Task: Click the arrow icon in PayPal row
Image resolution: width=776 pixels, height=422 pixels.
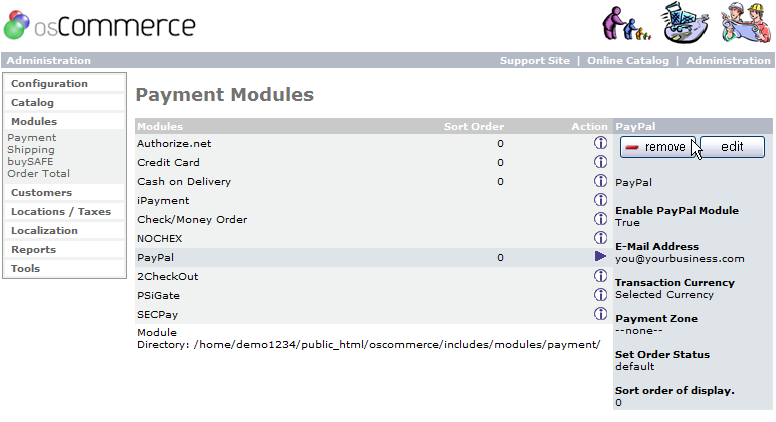Action: (x=600, y=257)
